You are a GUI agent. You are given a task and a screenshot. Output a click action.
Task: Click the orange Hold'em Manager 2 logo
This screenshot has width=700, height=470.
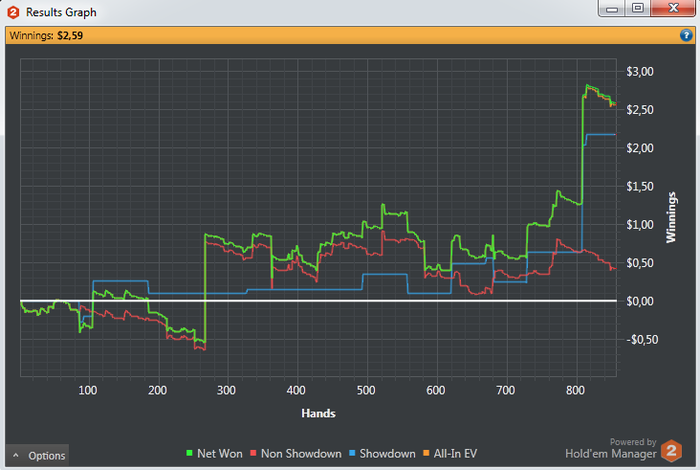coord(671,451)
